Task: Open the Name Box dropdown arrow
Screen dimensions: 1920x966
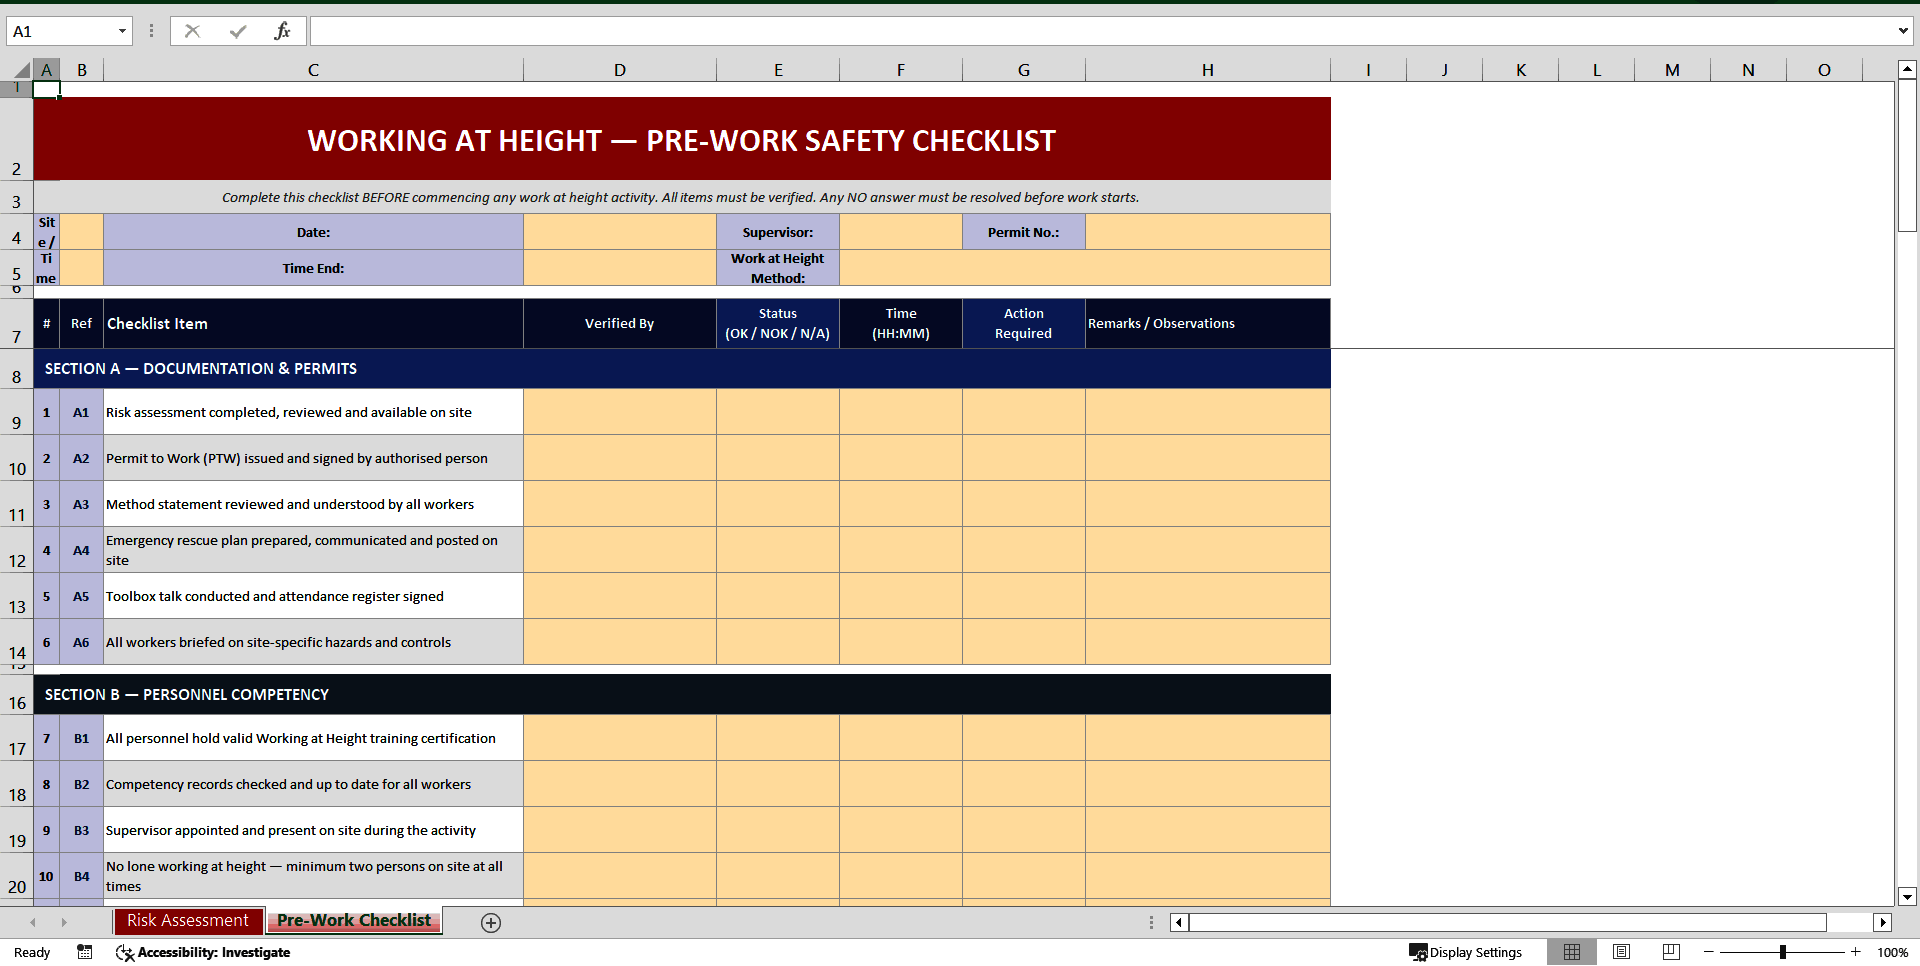Action: click(x=123, y=30)
